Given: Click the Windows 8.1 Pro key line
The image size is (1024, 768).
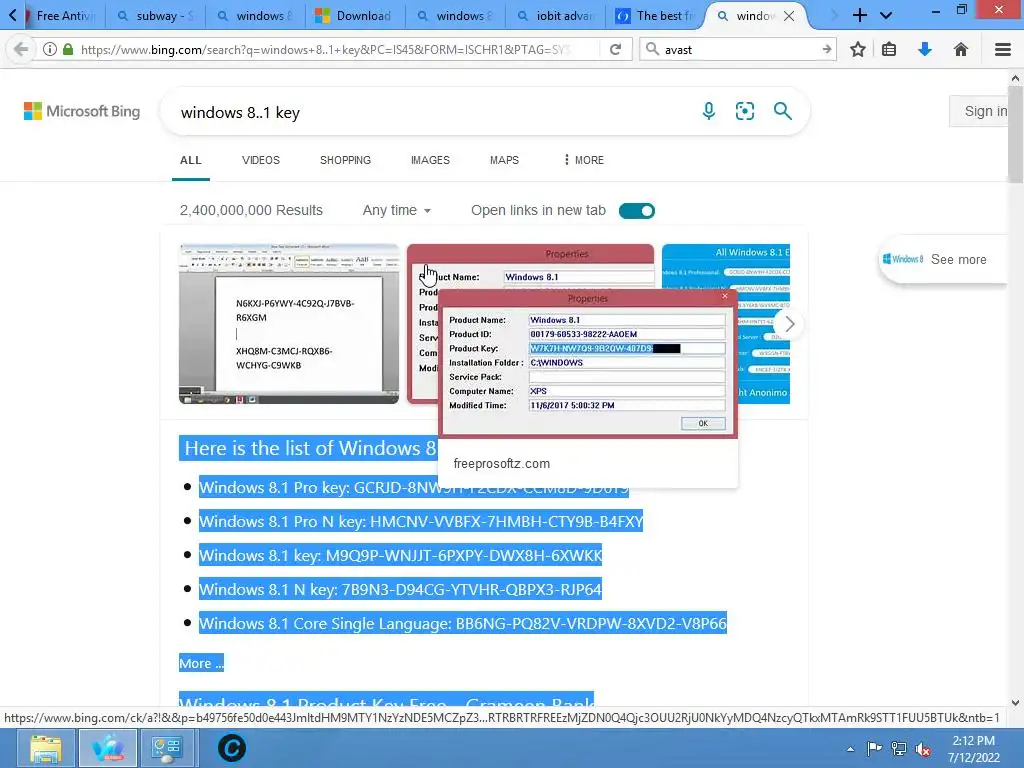Looking at the screenshot, I should click(413, 487).
